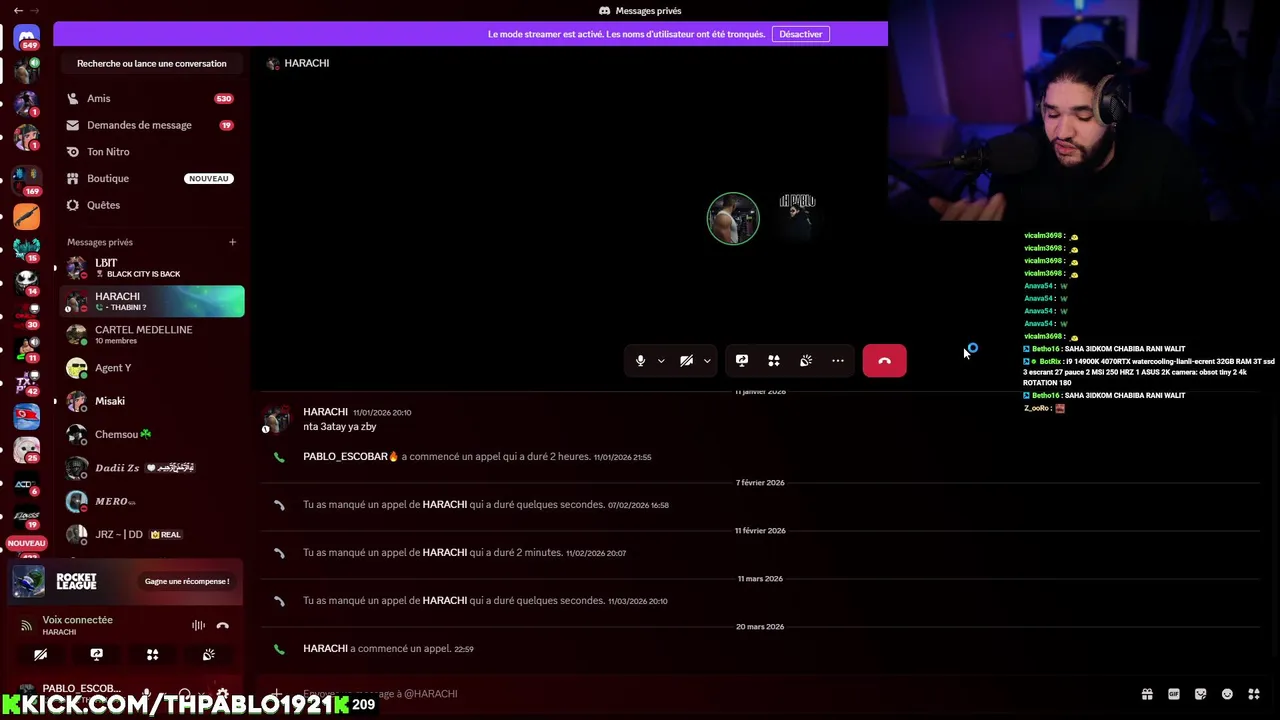1280x720 pixels.
Task: Open CARTEL MEDELLINE group chat
Action: pyautogui.click(x=152, y=334)
